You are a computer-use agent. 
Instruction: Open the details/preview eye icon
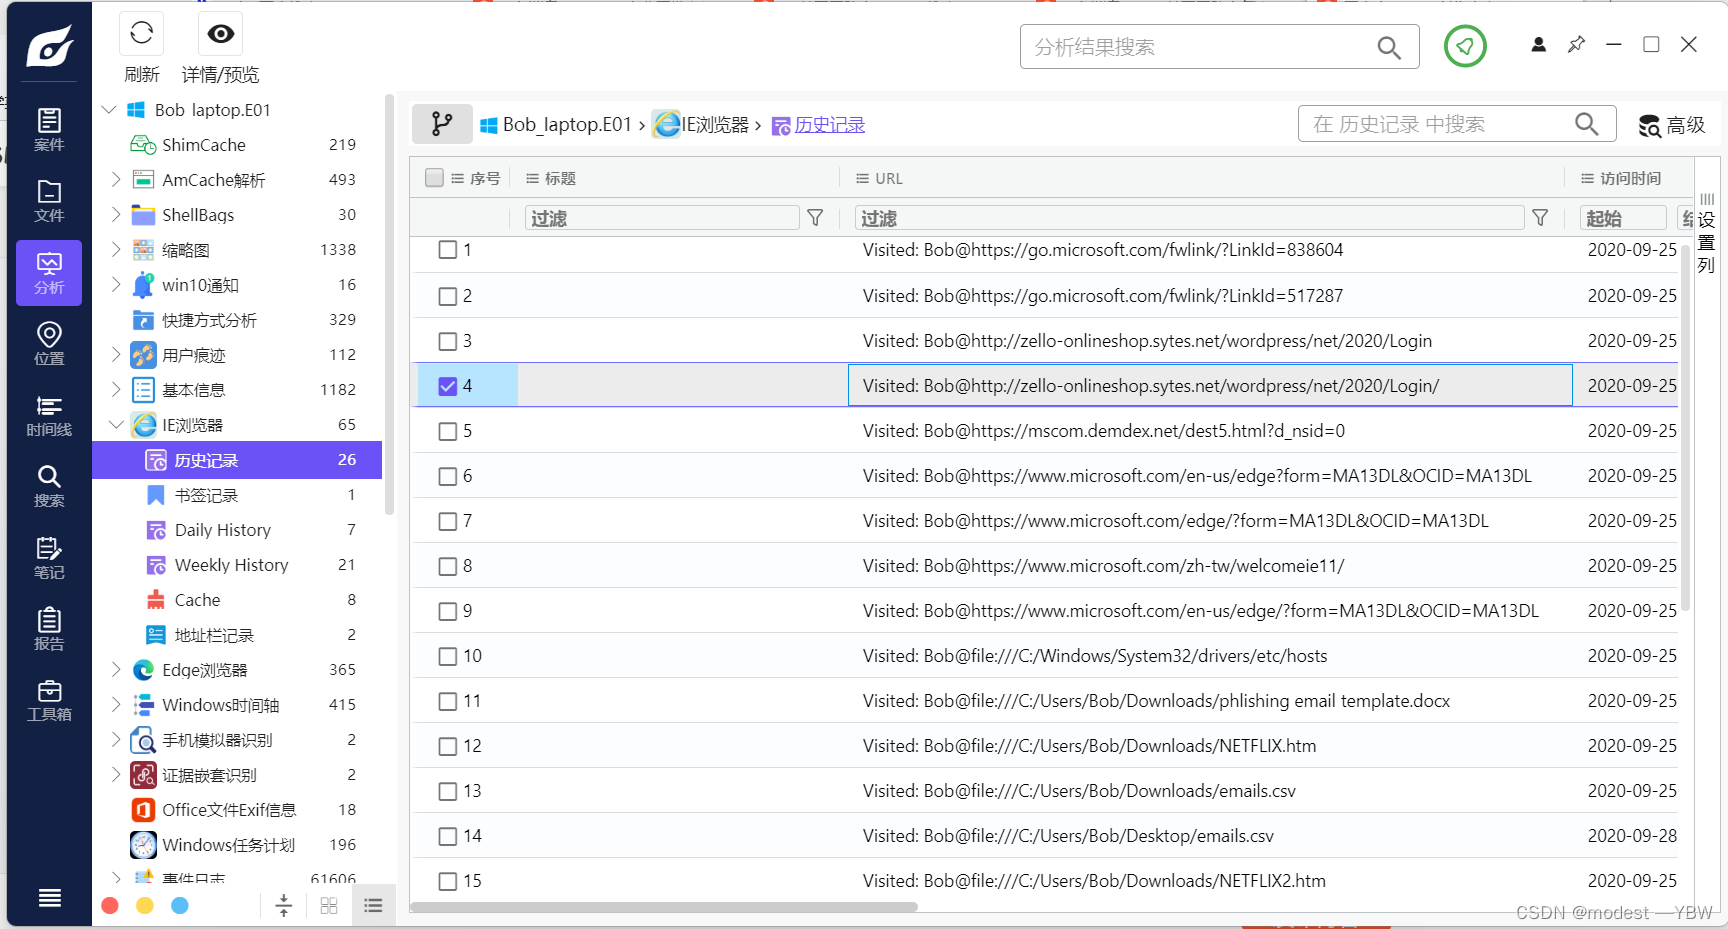(x=220, y=33)
